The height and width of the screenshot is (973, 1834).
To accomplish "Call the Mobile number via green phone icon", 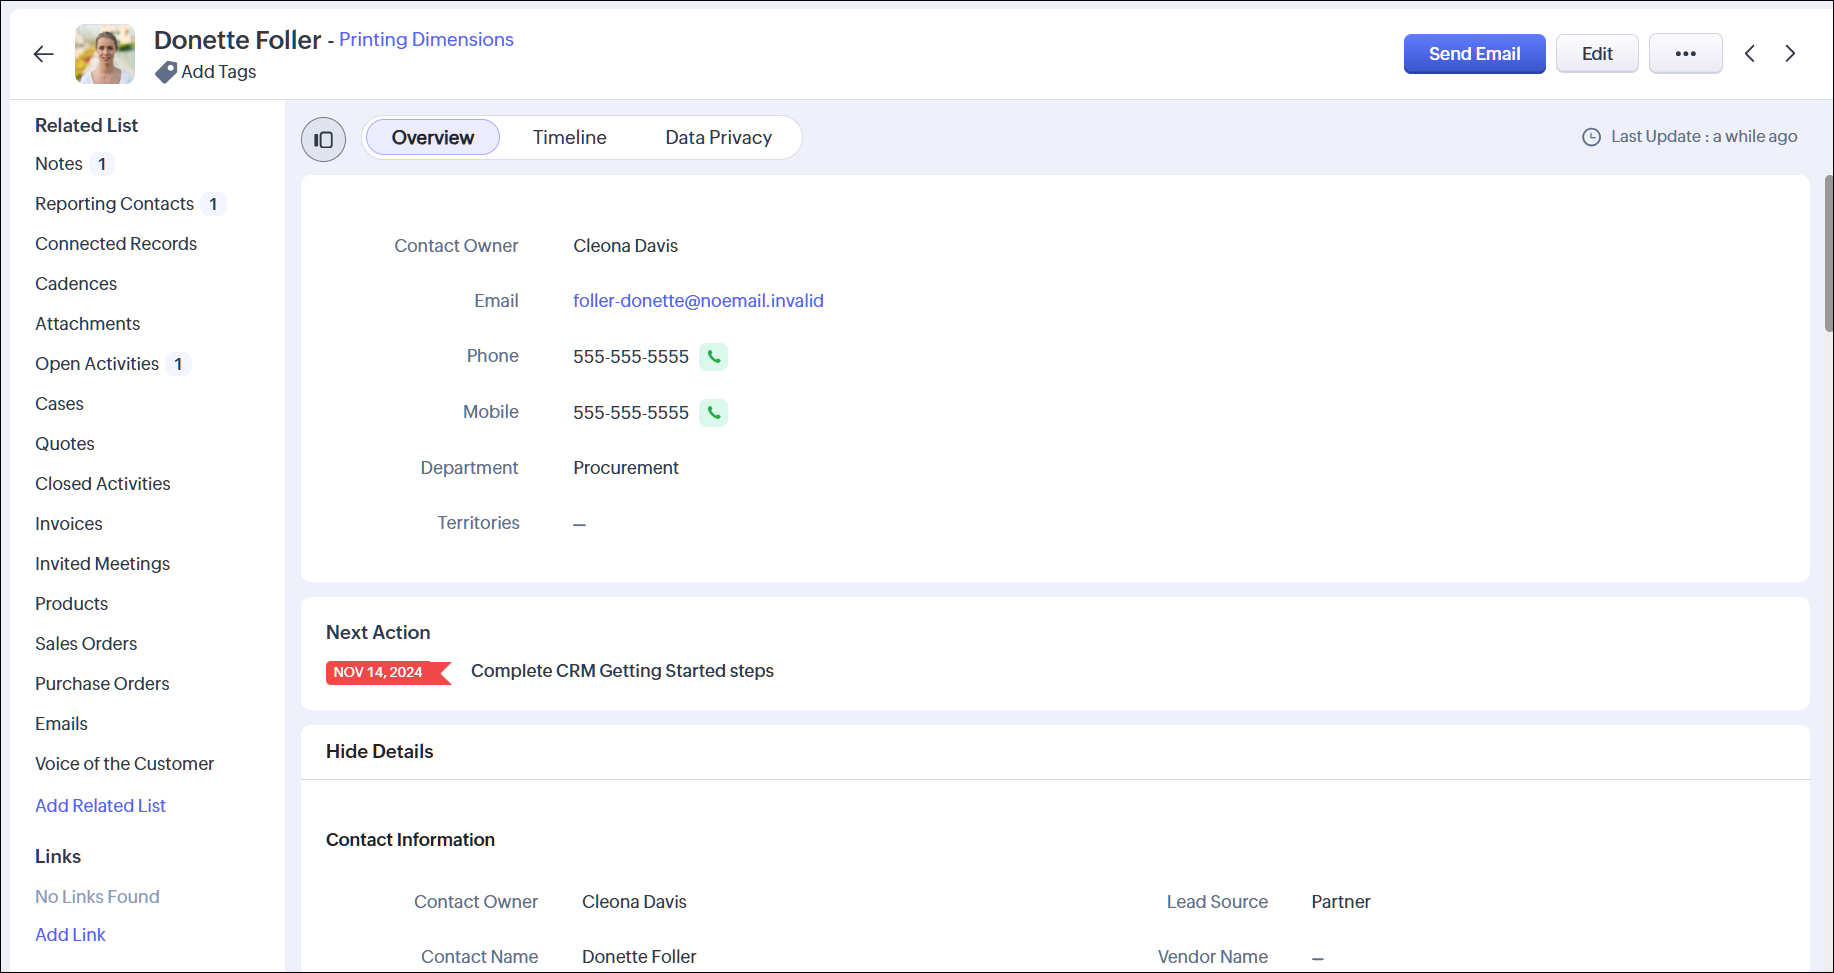I will (x=713, y=413).
